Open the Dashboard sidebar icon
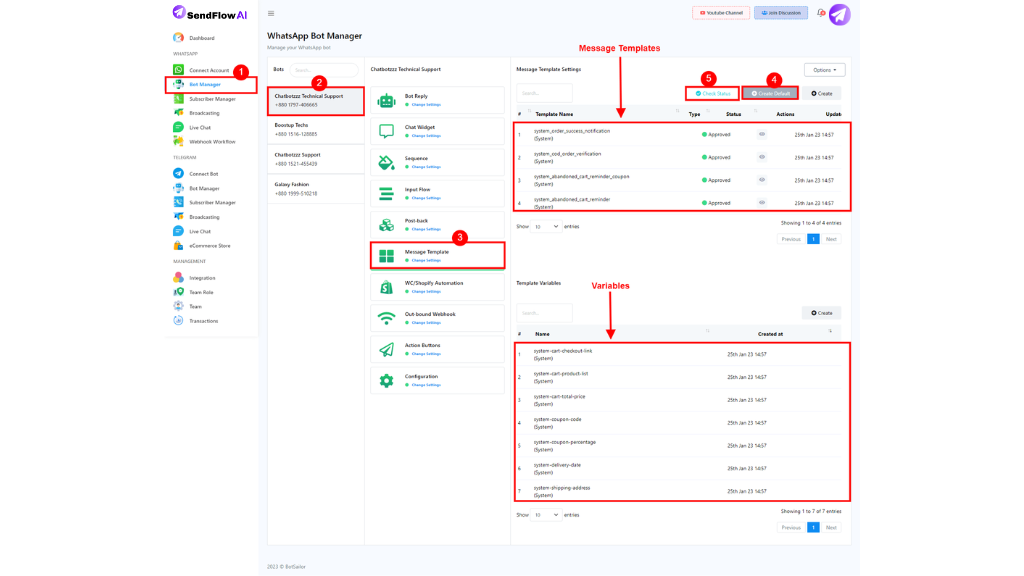This screenshot has height=576, width=1024. [178, 38]
